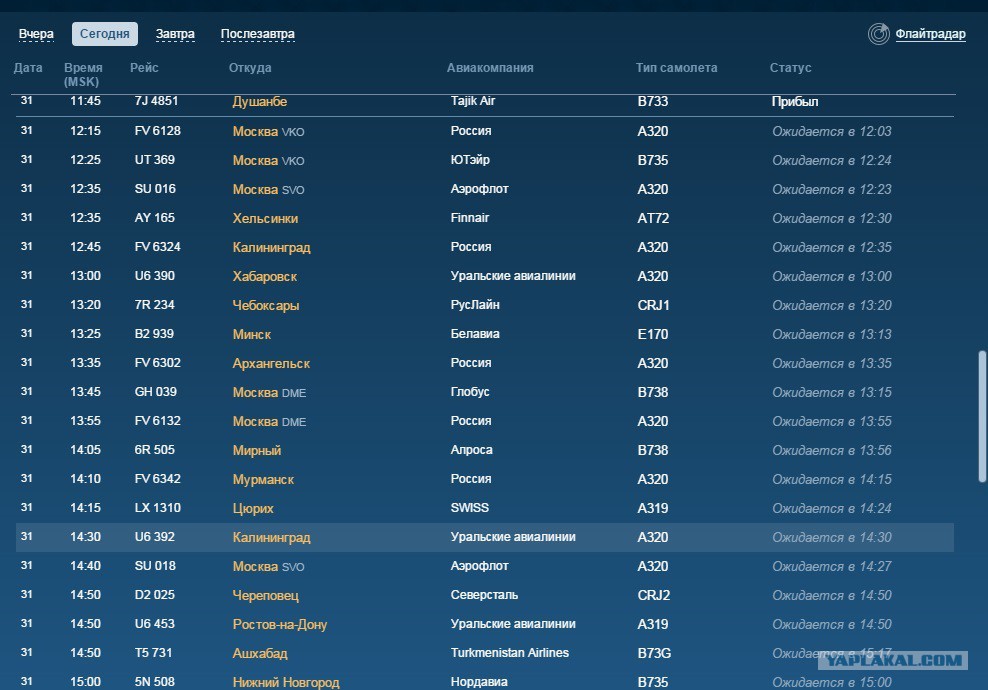The width and height of the screenshot is (988, 690).
Task: Open the Архангельск origin link
Action: click(x=271, y=364)
